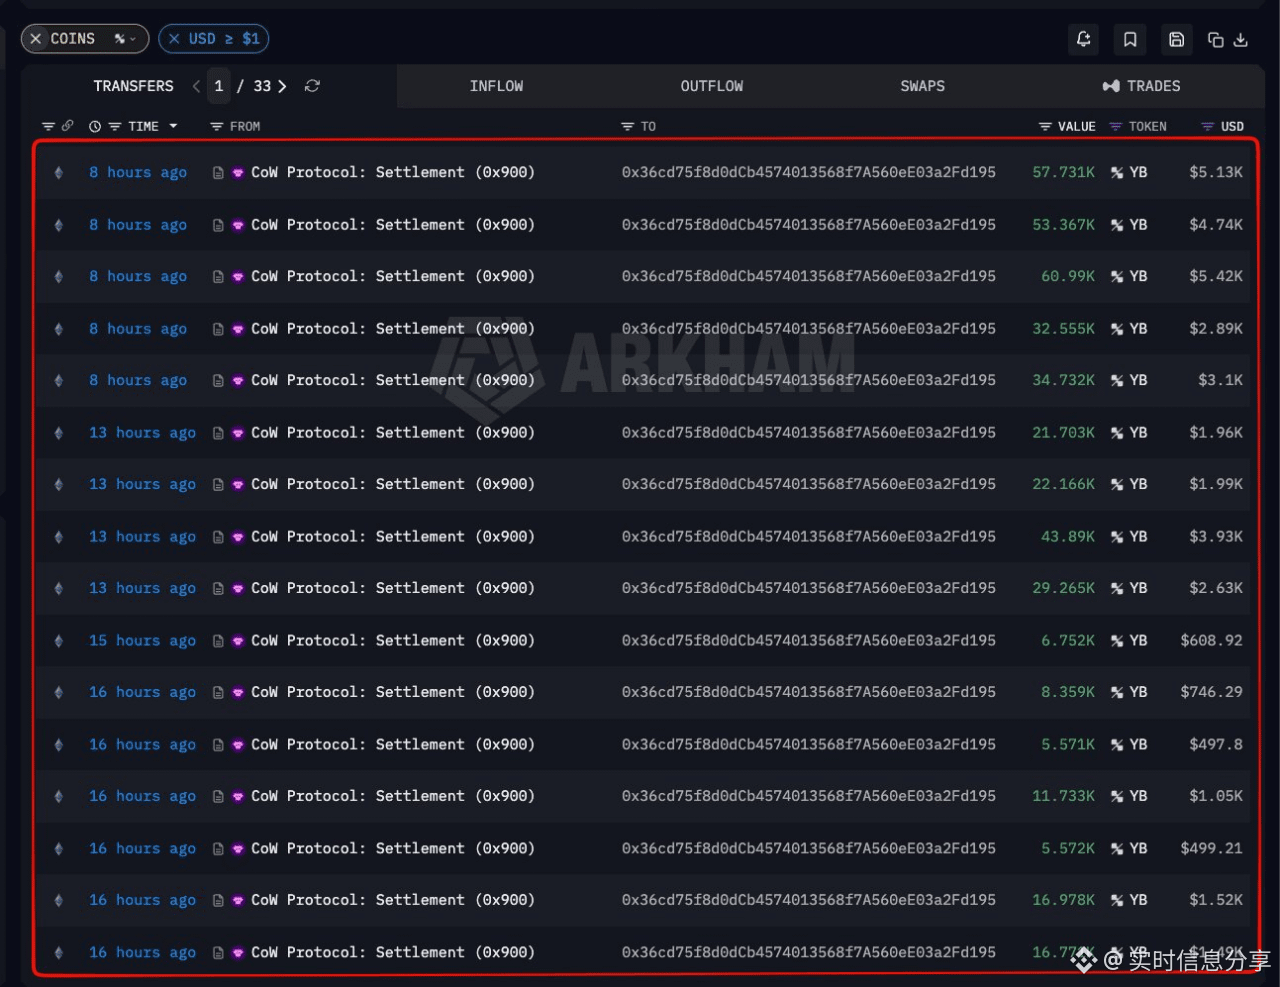Click the contract icon in the 53.367K row

tap(218, 225)
